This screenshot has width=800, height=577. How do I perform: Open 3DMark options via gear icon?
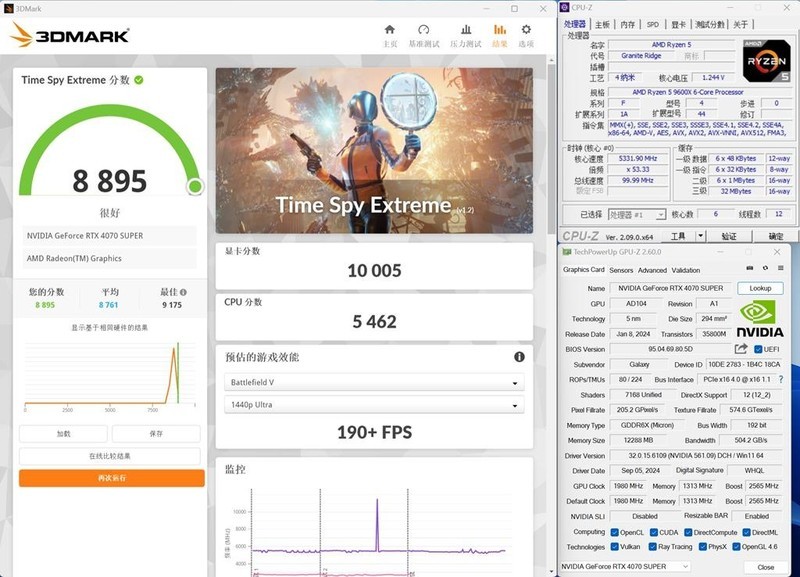(x=525, y=28)
